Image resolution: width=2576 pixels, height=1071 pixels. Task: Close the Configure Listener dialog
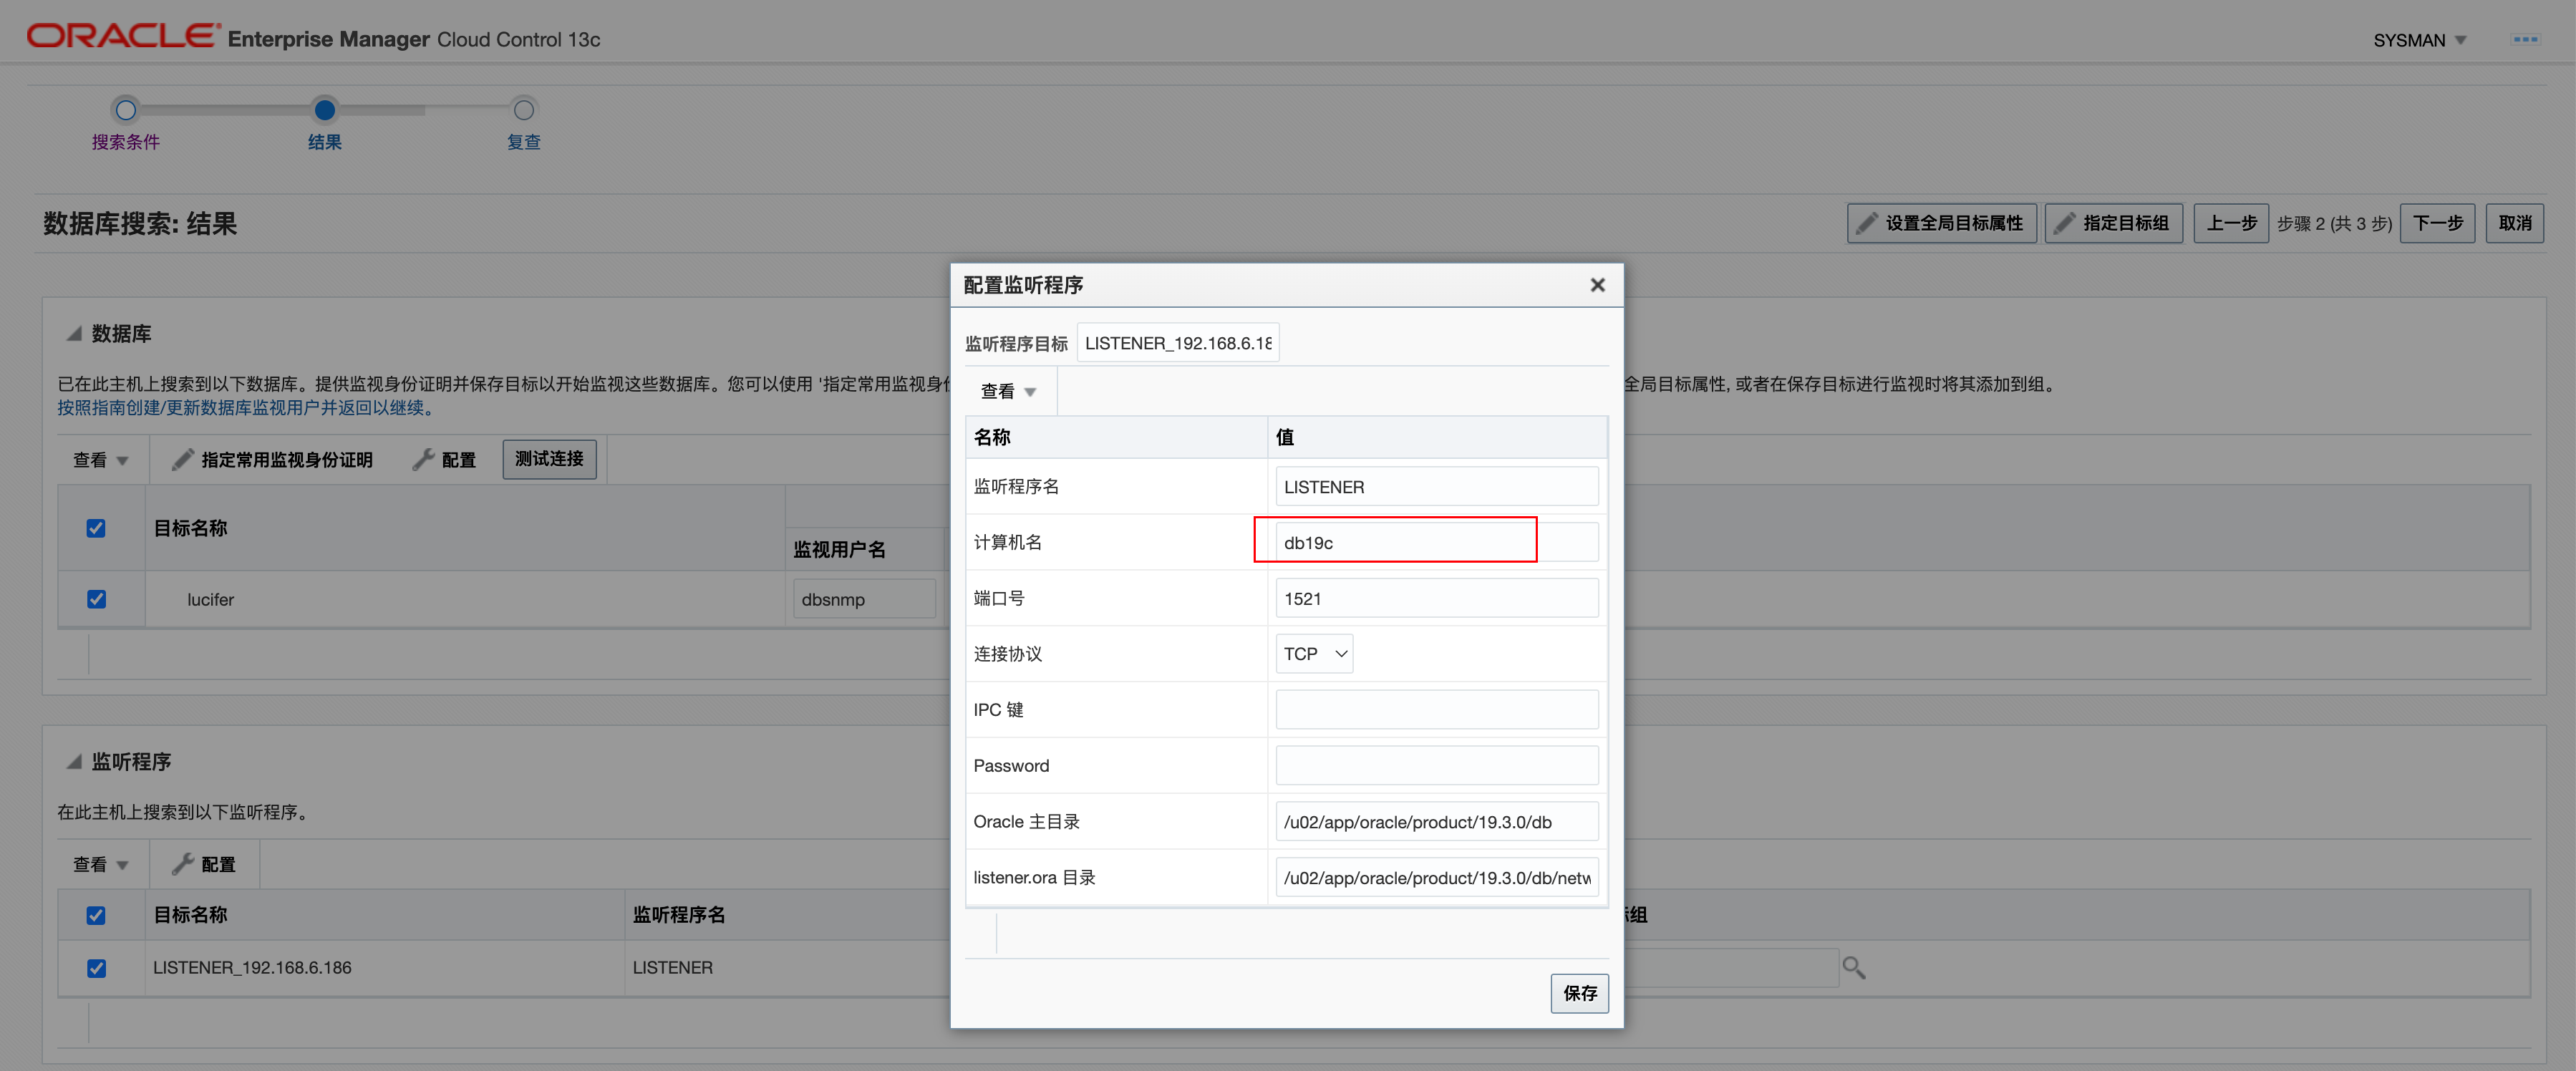coord(1597,285)
